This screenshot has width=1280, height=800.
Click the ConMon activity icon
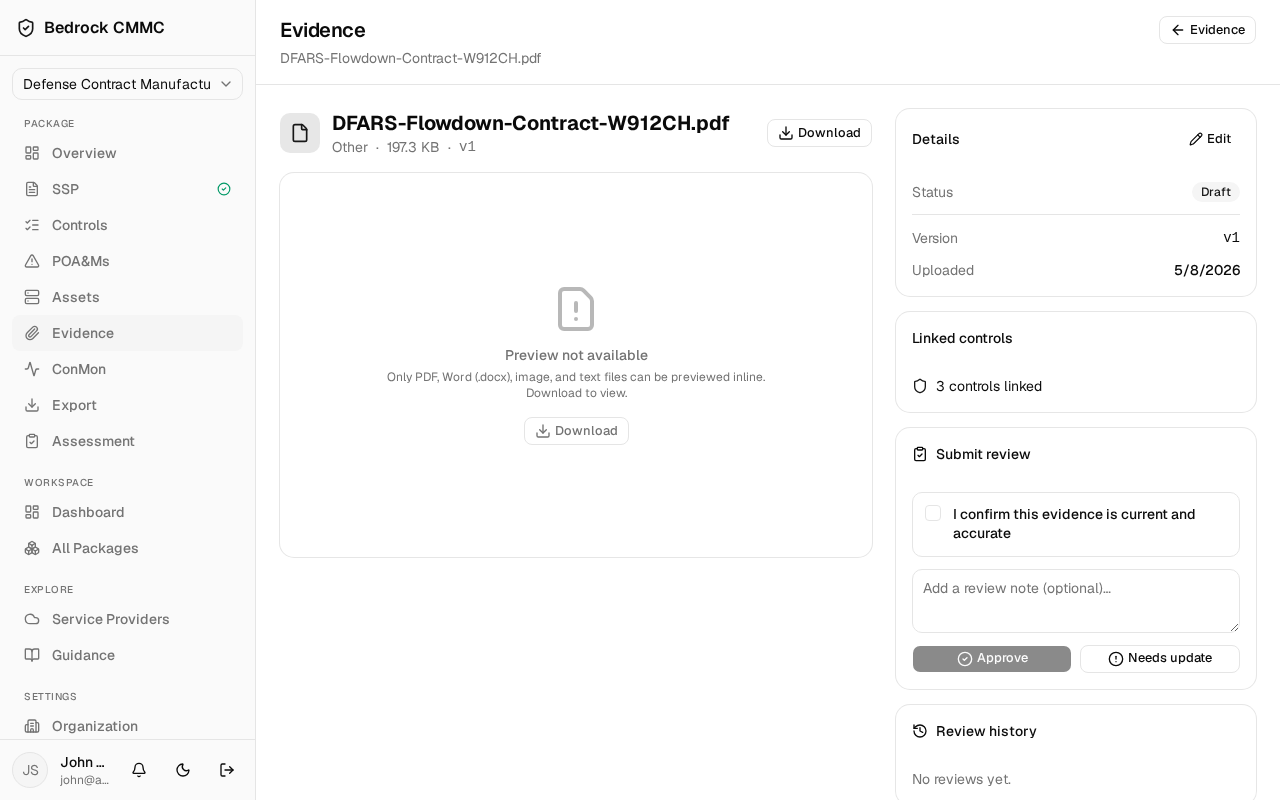(x=32, y=369)
